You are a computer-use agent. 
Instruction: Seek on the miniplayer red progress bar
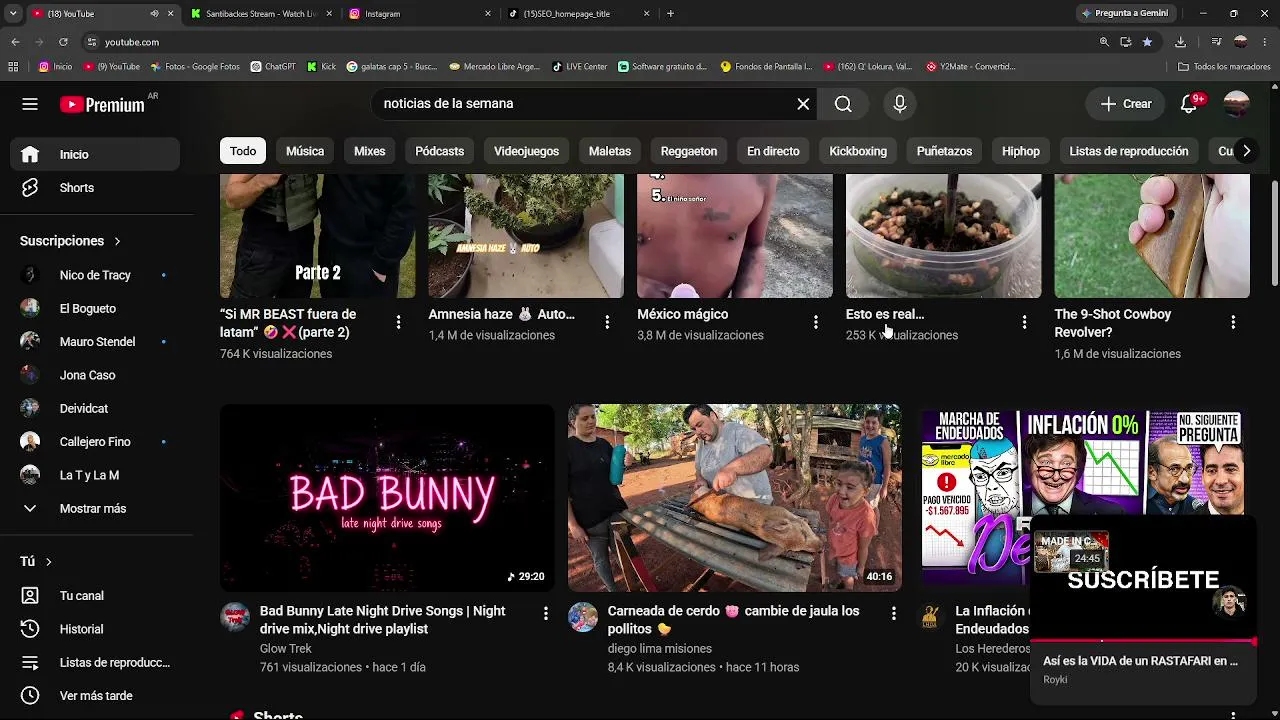tap(1143, 641)
